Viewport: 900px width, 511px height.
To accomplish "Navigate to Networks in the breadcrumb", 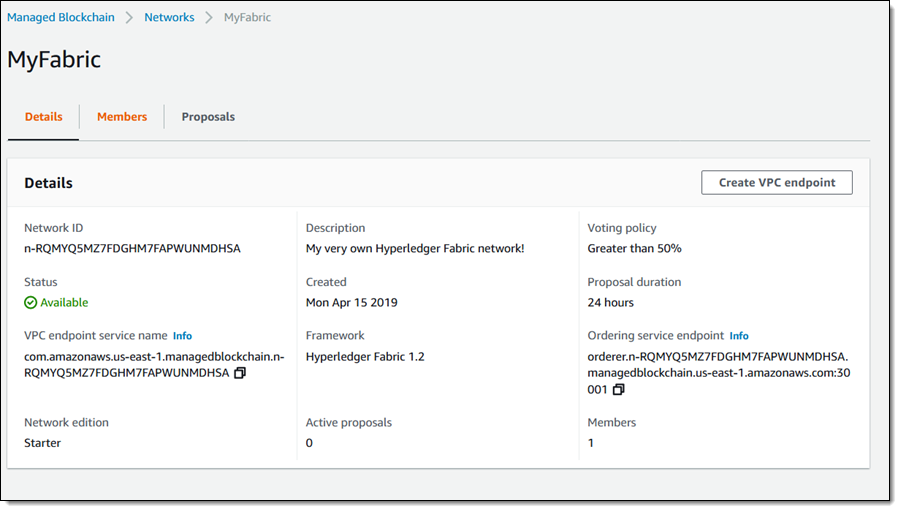I will click(x=169, y=18).
